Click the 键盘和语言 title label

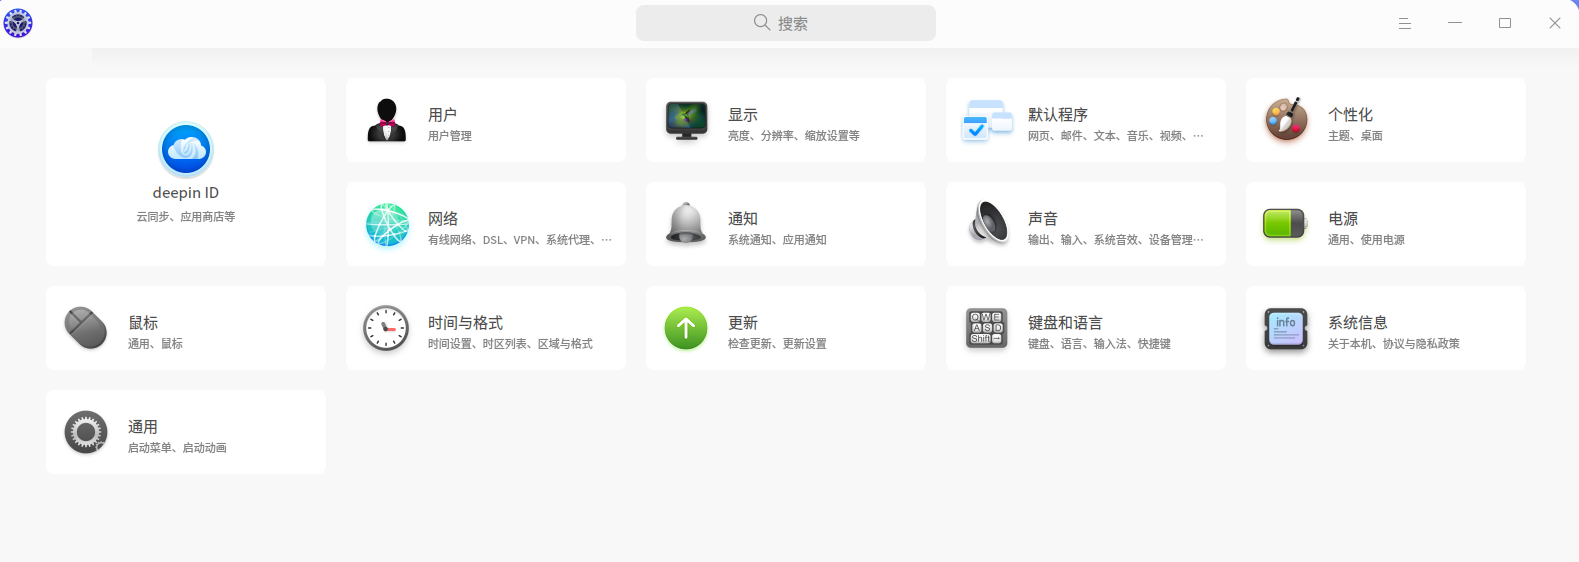1065,323
